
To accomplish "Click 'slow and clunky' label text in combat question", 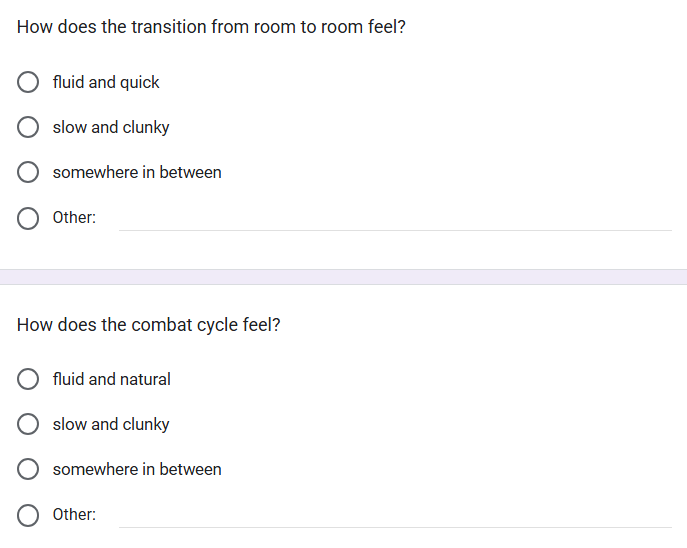I will (x=111, y=424).
